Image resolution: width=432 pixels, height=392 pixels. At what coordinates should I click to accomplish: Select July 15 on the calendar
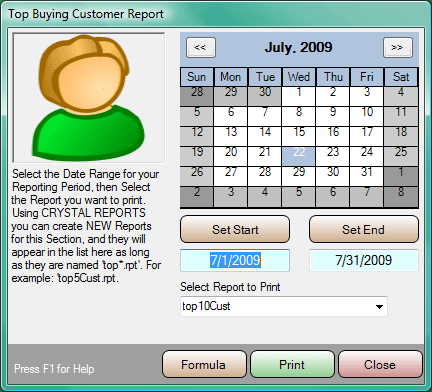298,136
